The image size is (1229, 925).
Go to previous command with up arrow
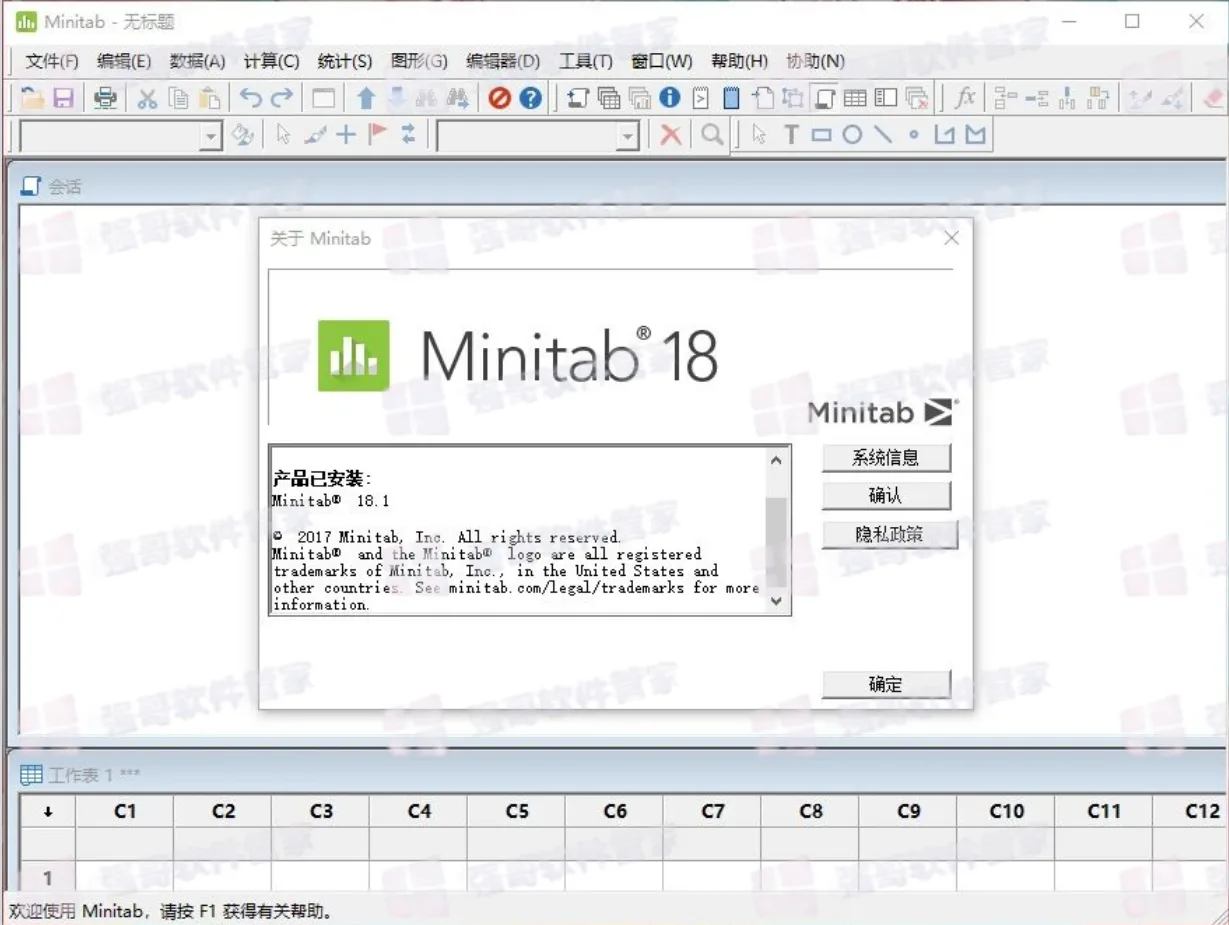tap(366, 98)
